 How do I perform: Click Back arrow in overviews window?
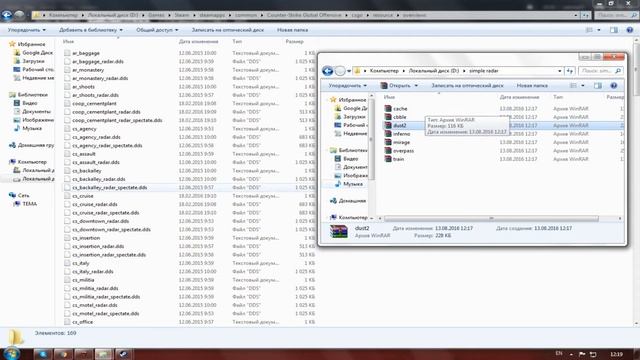(x=7, y=15)
